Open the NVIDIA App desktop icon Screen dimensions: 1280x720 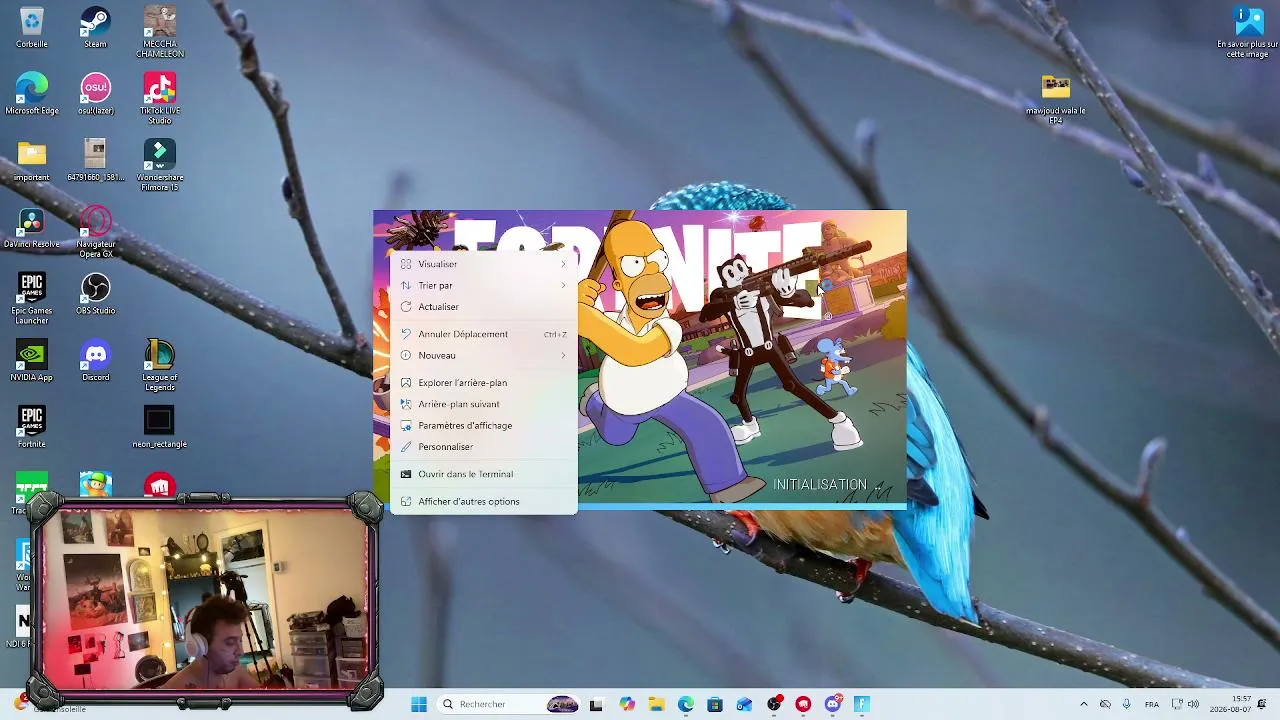pos(31,361)
